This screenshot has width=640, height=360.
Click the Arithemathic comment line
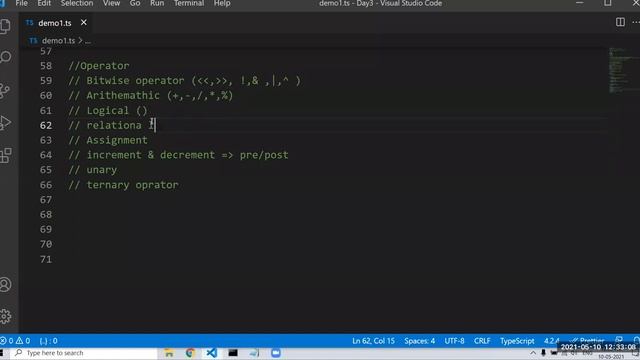pyautogui.click(x=151, y=96)
